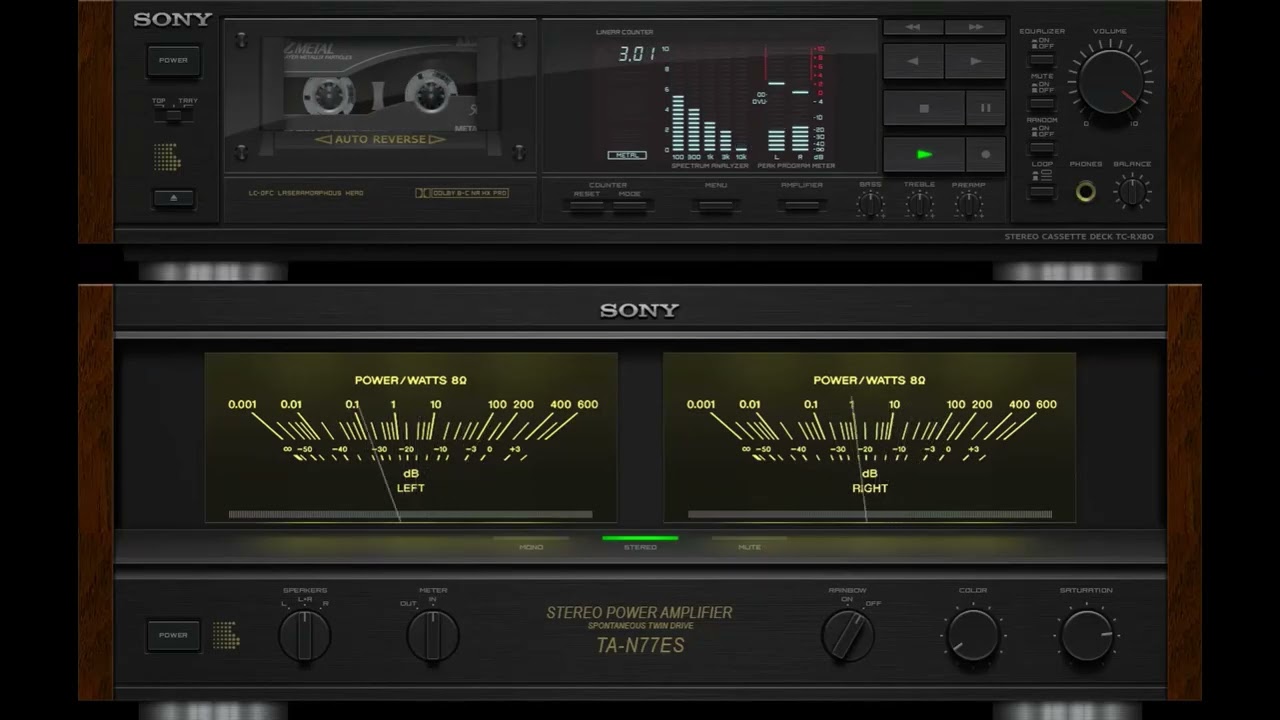Click the SONY logo on the cassette deck

pos(172,19)
